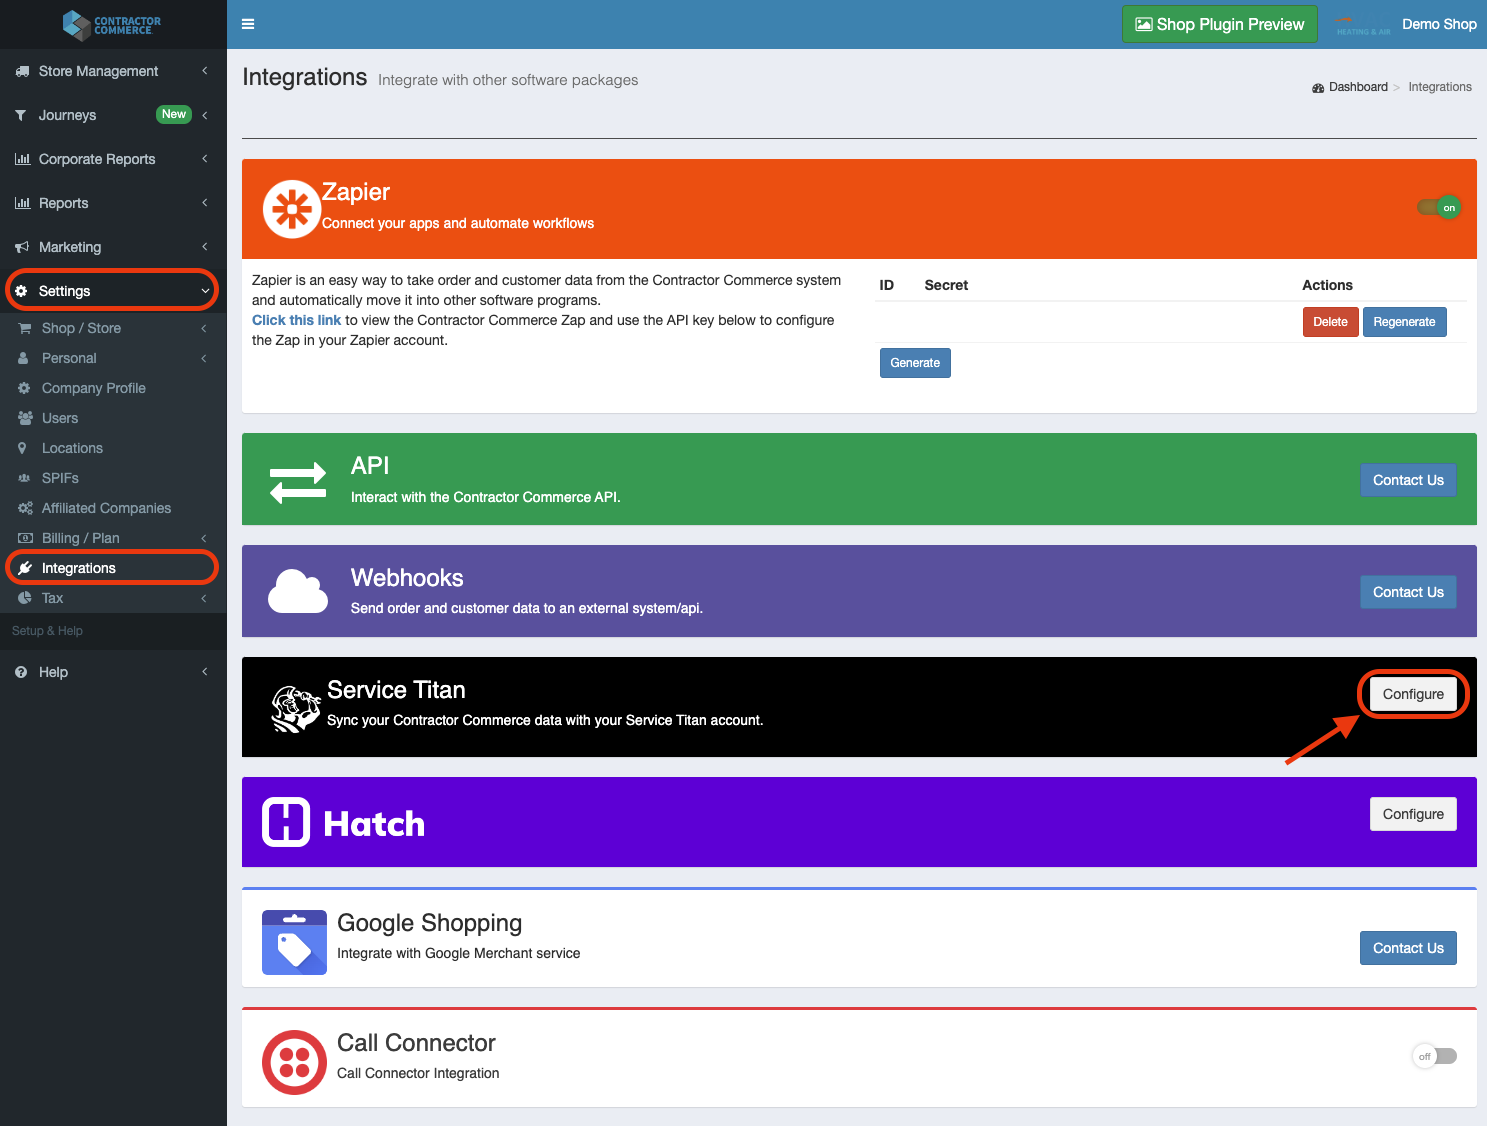
Task: Click Contact Us for API
Action: pos(1408,480)
